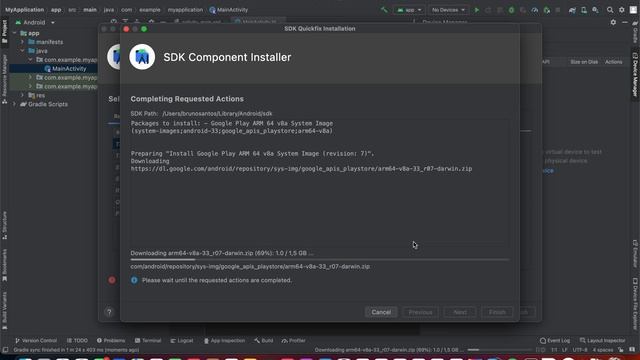Open SDK Manager icon in toolbar
The image size is (640, 360).
pos(596,10)
